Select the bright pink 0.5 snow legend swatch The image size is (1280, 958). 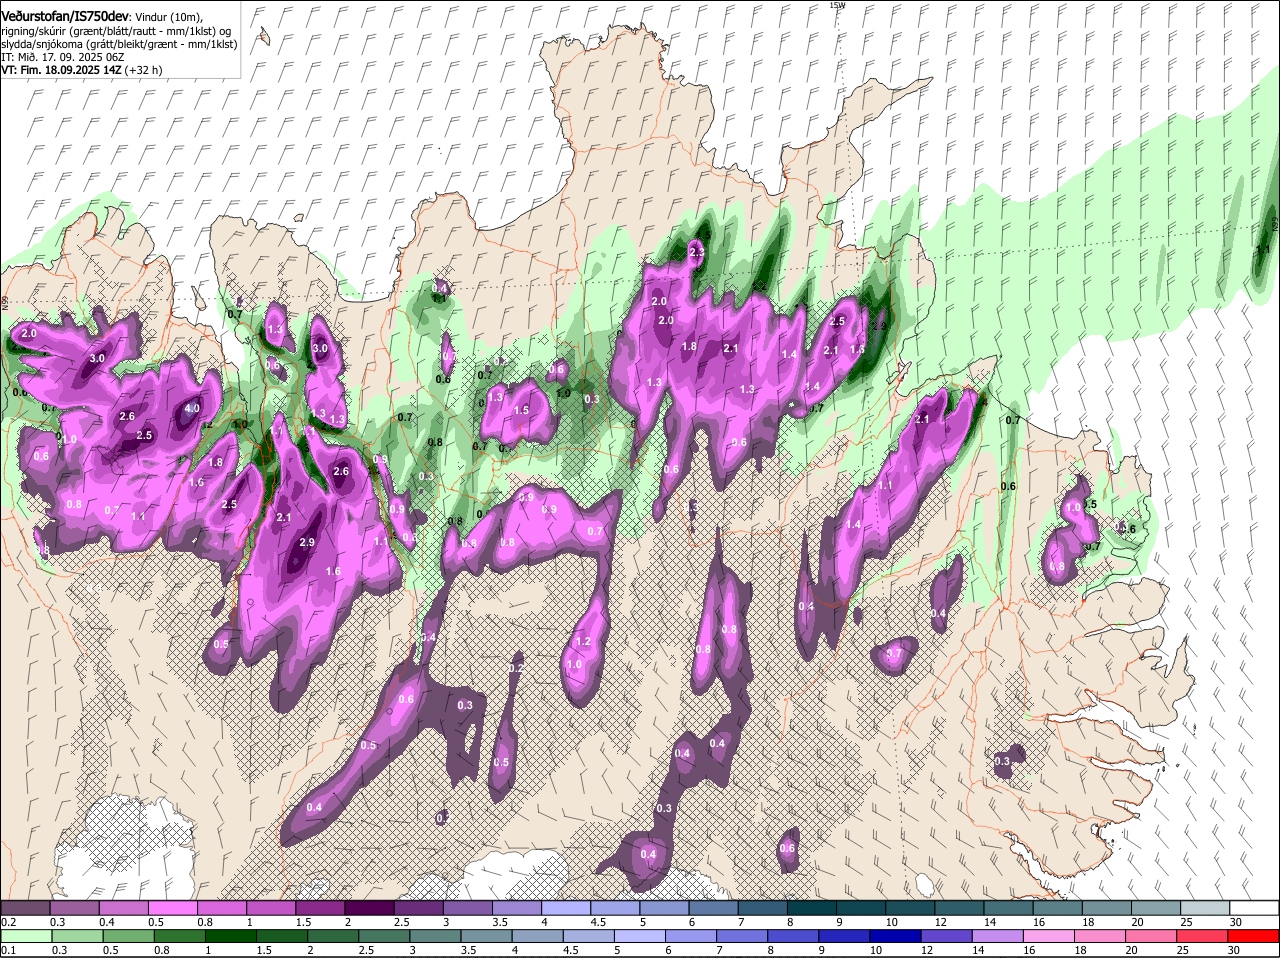[172, 907]
